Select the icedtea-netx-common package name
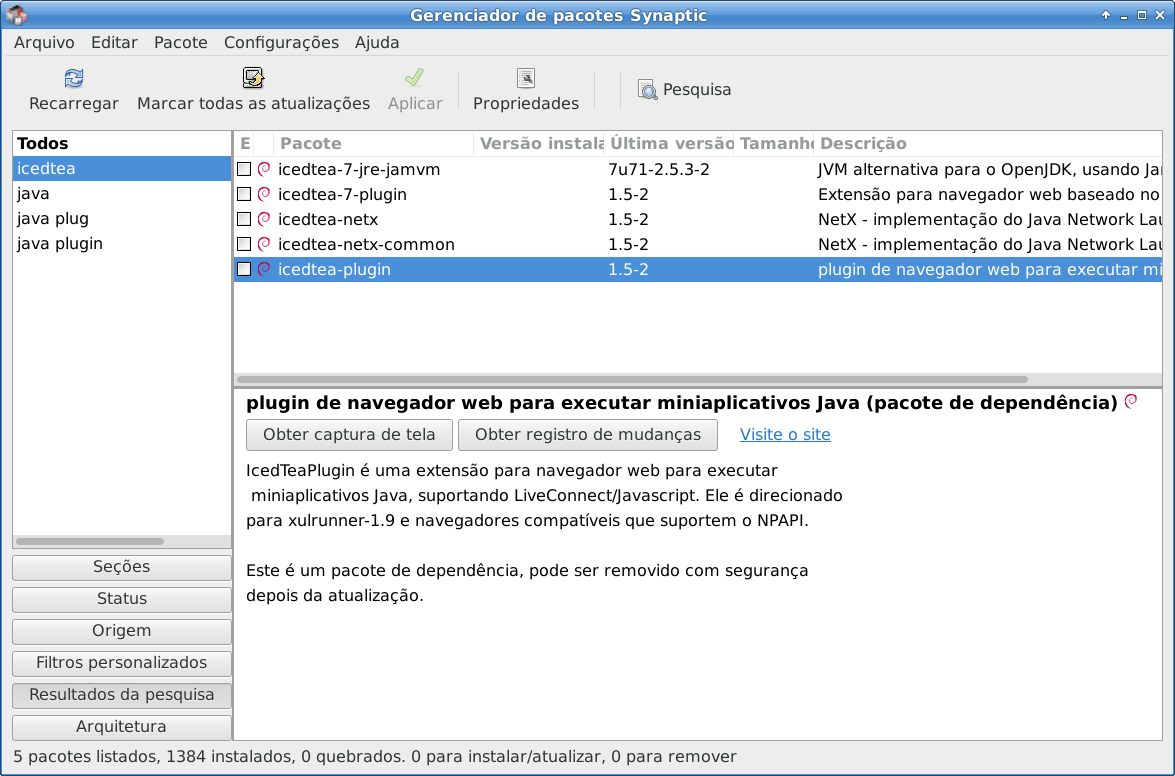This screenshot has width=1175, height=776. tap(366, 244)
